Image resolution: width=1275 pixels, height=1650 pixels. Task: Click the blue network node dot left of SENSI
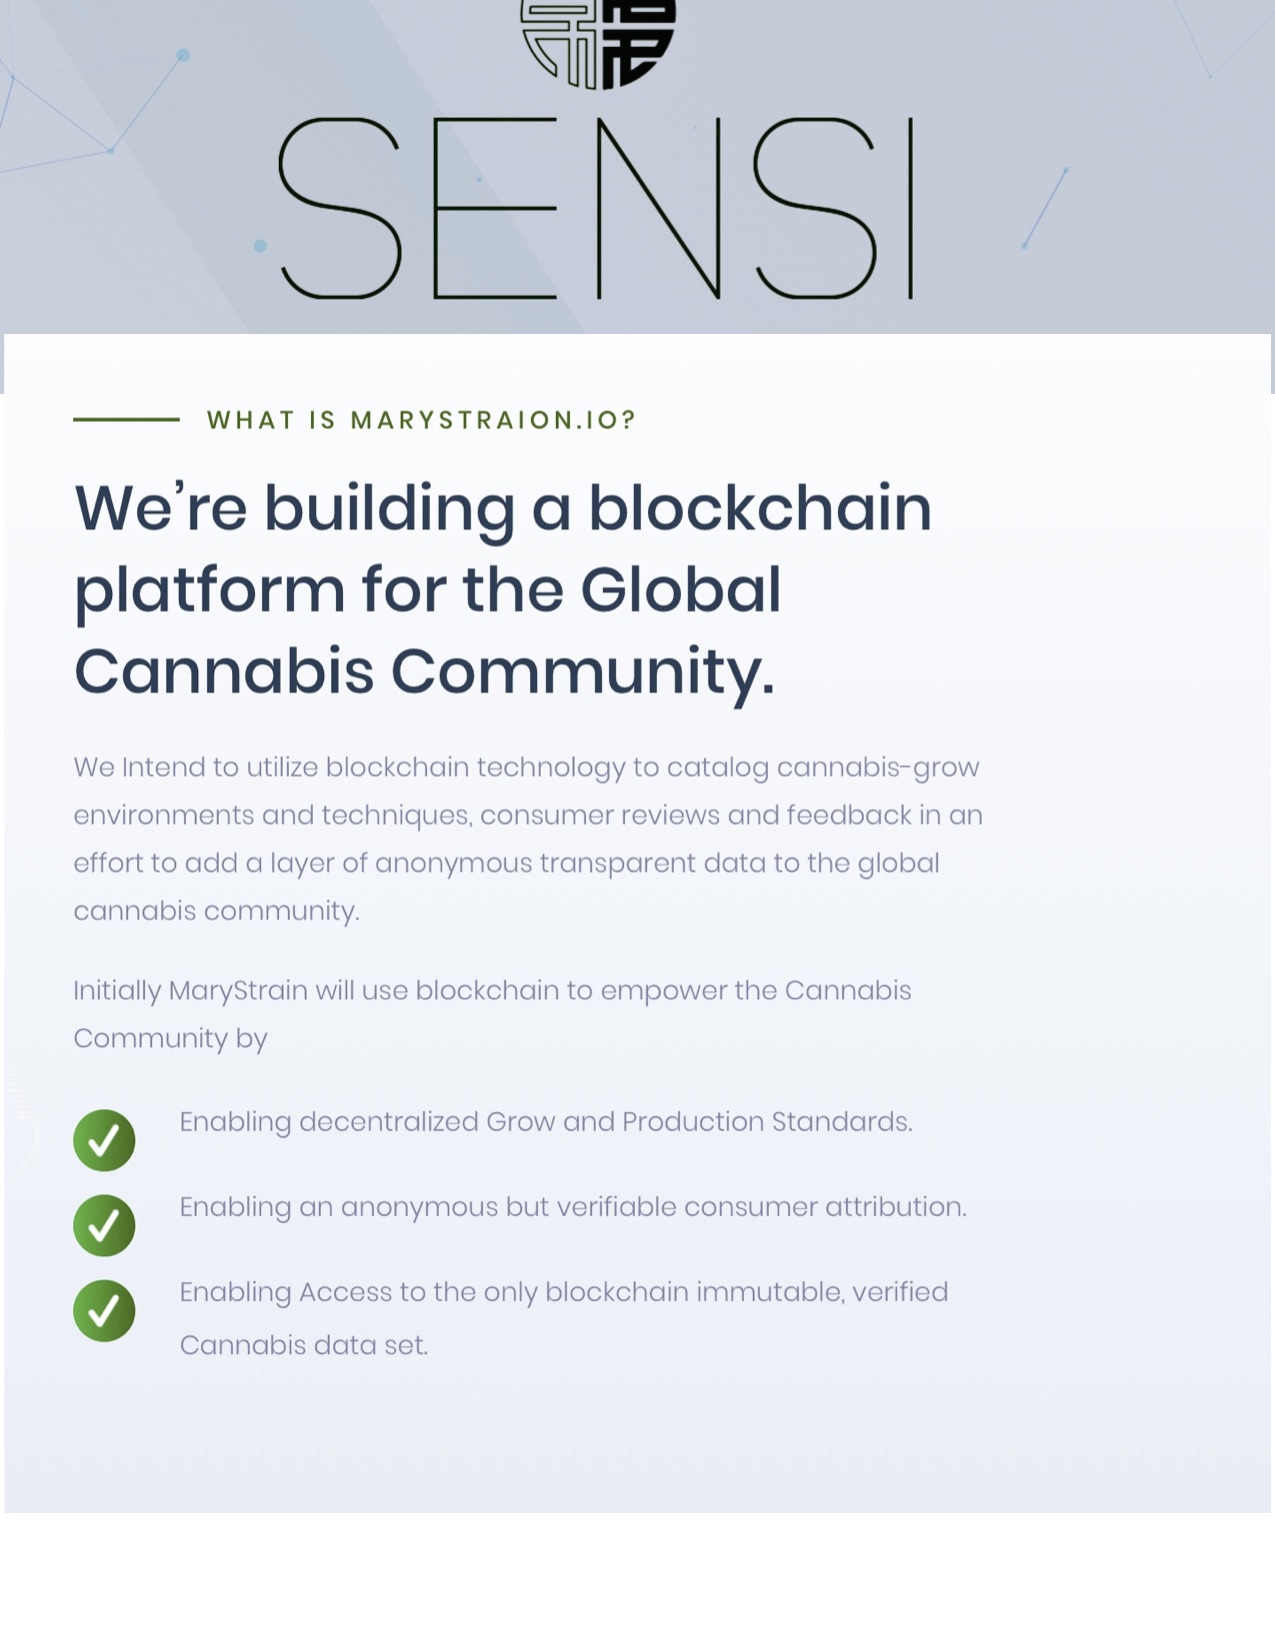point(260,245)
